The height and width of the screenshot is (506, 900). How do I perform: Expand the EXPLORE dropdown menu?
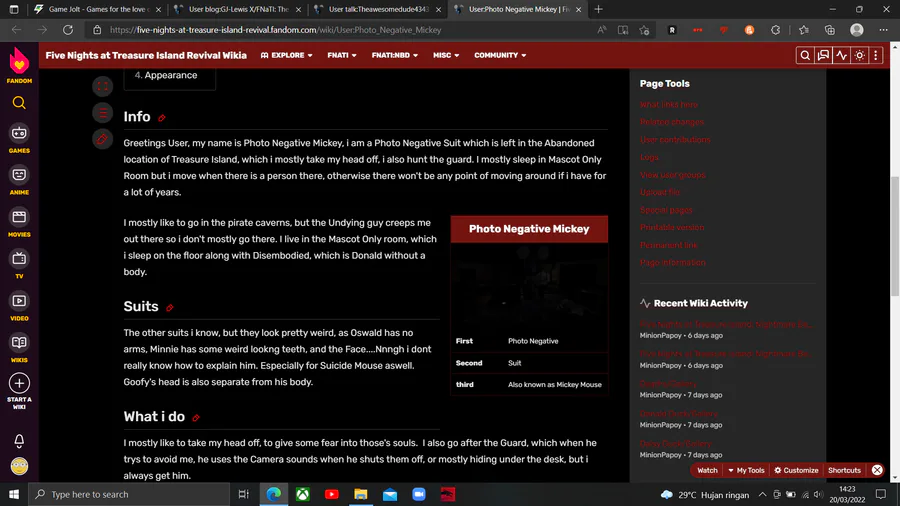point(286,56)
